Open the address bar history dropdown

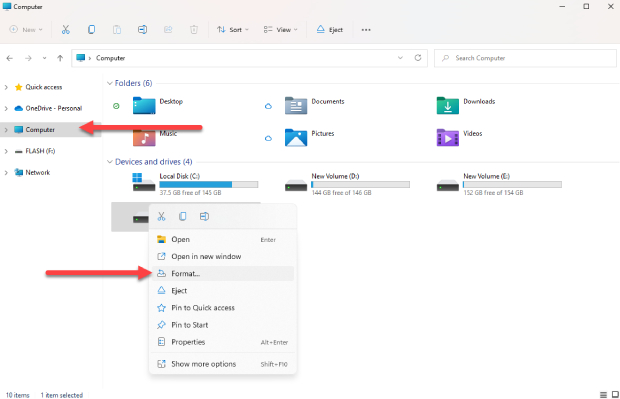(x=400, y=58)
